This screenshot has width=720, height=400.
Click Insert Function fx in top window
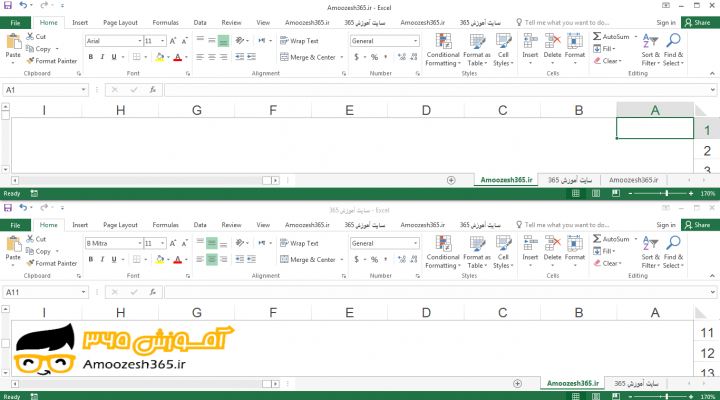[152, 90]
